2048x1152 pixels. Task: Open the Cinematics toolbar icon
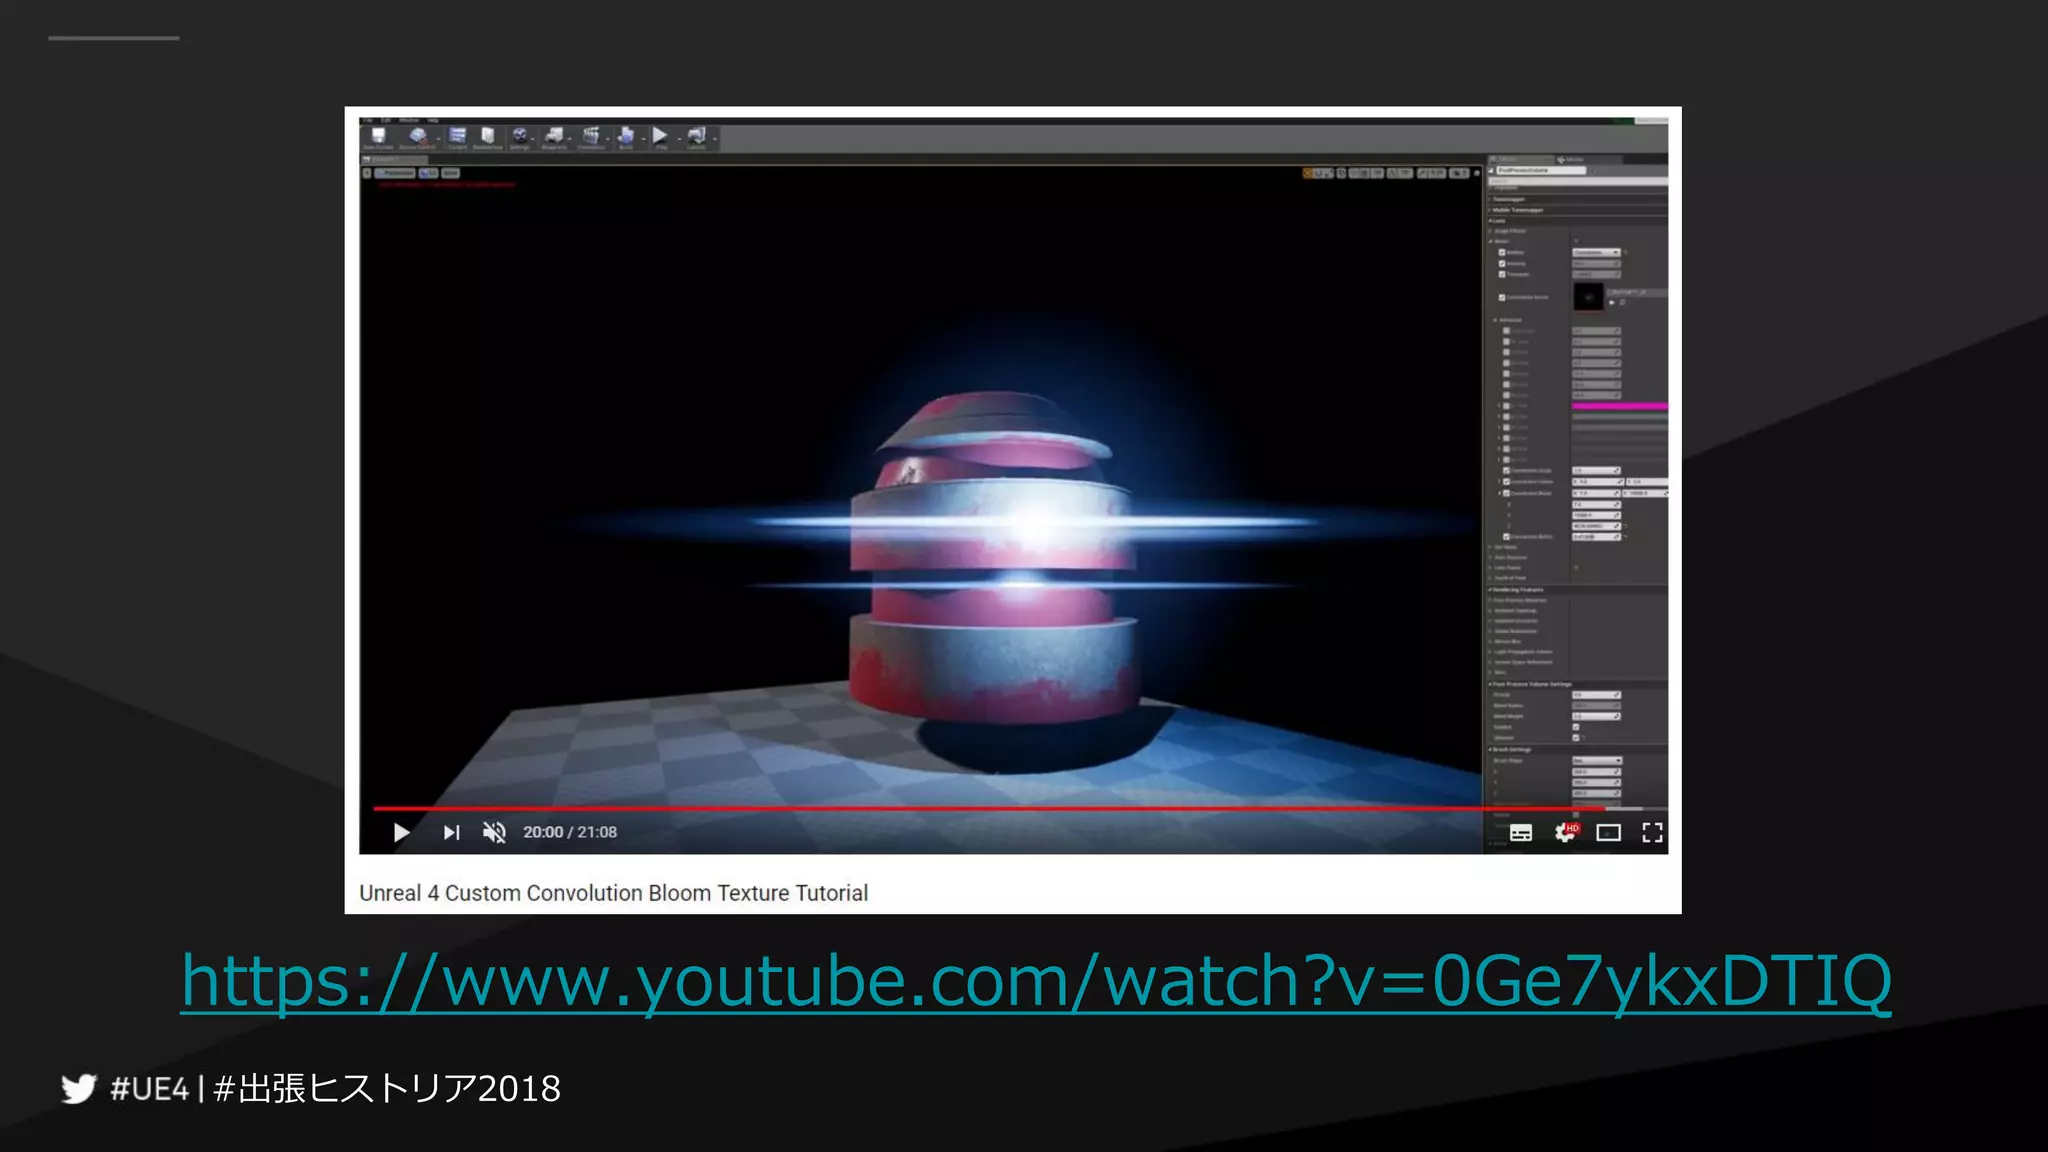591,137
